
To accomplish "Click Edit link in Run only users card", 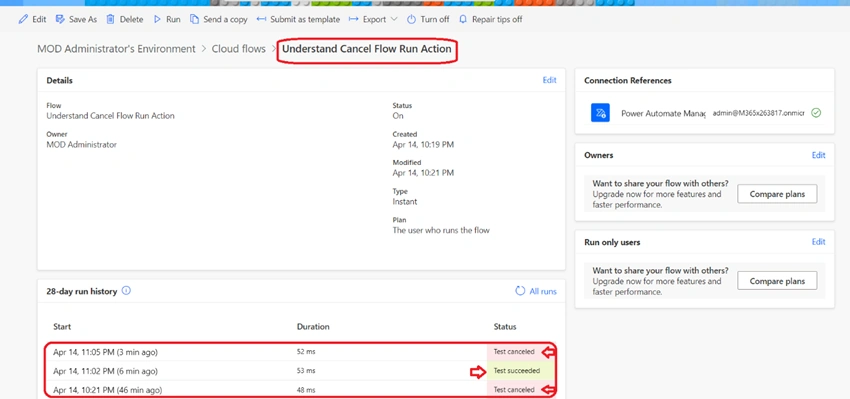I will tap(819, 242).
